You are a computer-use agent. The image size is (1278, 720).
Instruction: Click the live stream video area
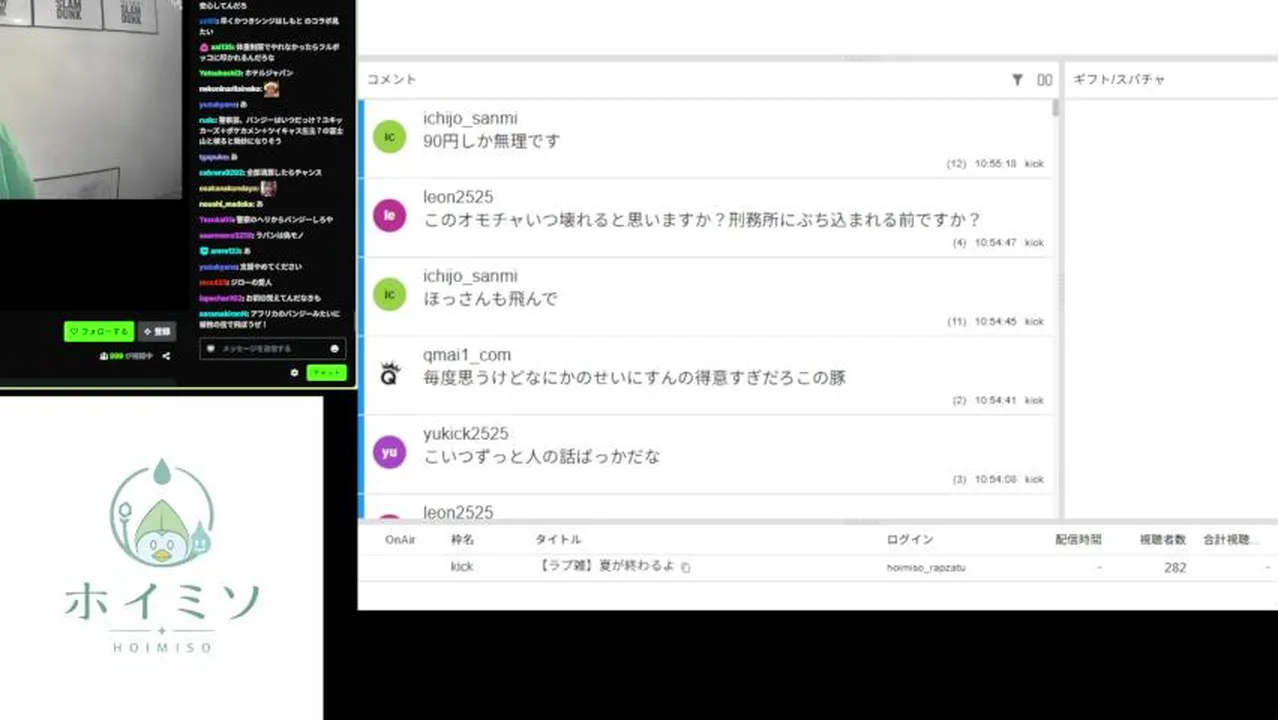[x=90, y=100]
